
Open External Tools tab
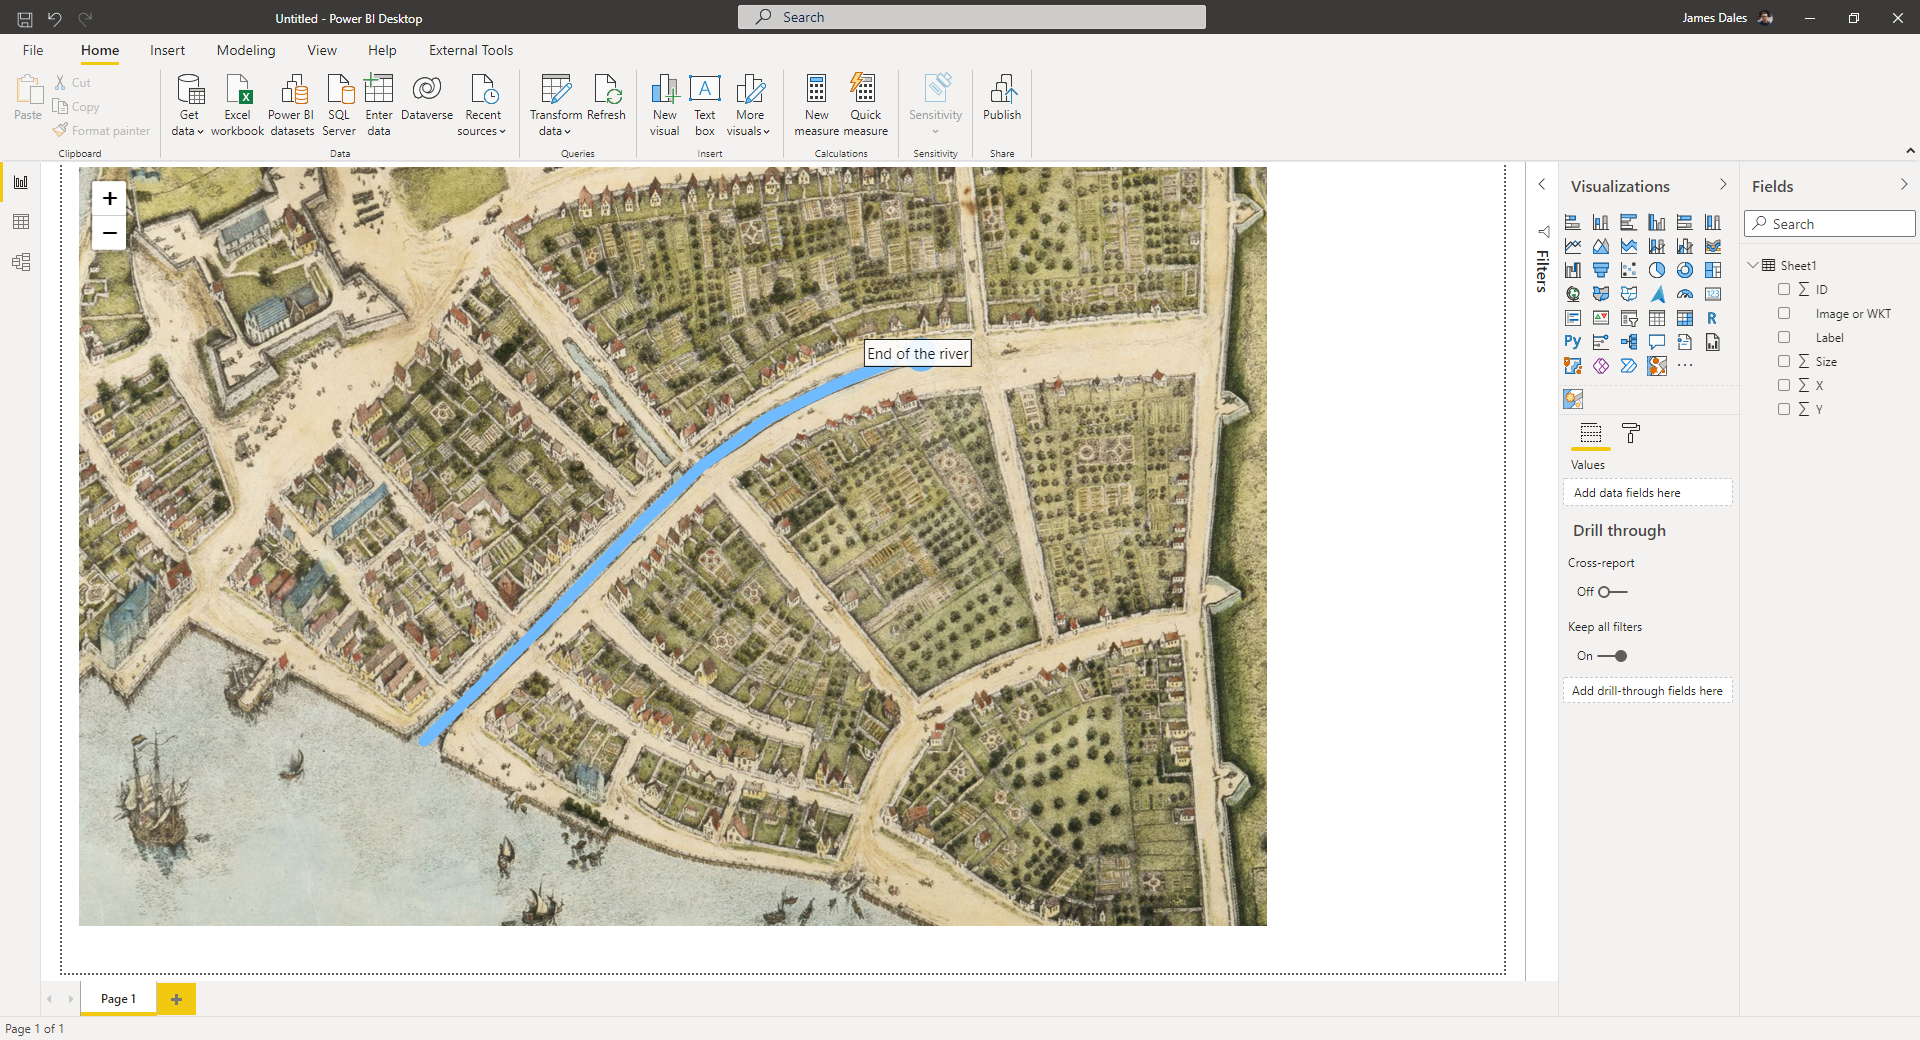[x=471, y=50]
